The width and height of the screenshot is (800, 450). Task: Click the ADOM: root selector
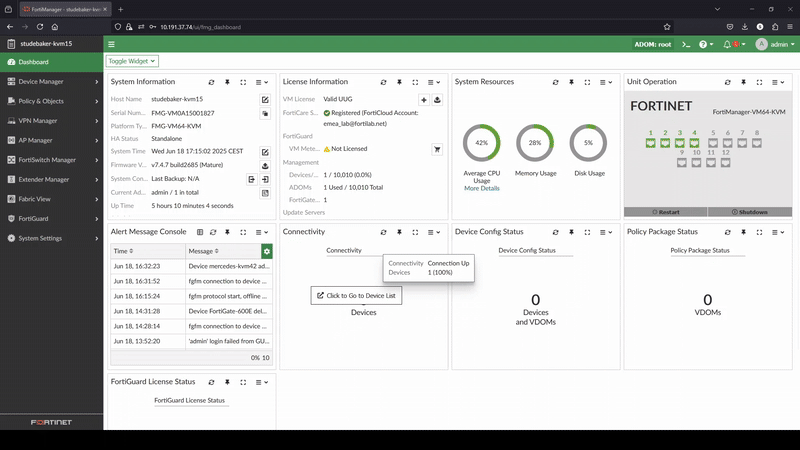[653, 44]
